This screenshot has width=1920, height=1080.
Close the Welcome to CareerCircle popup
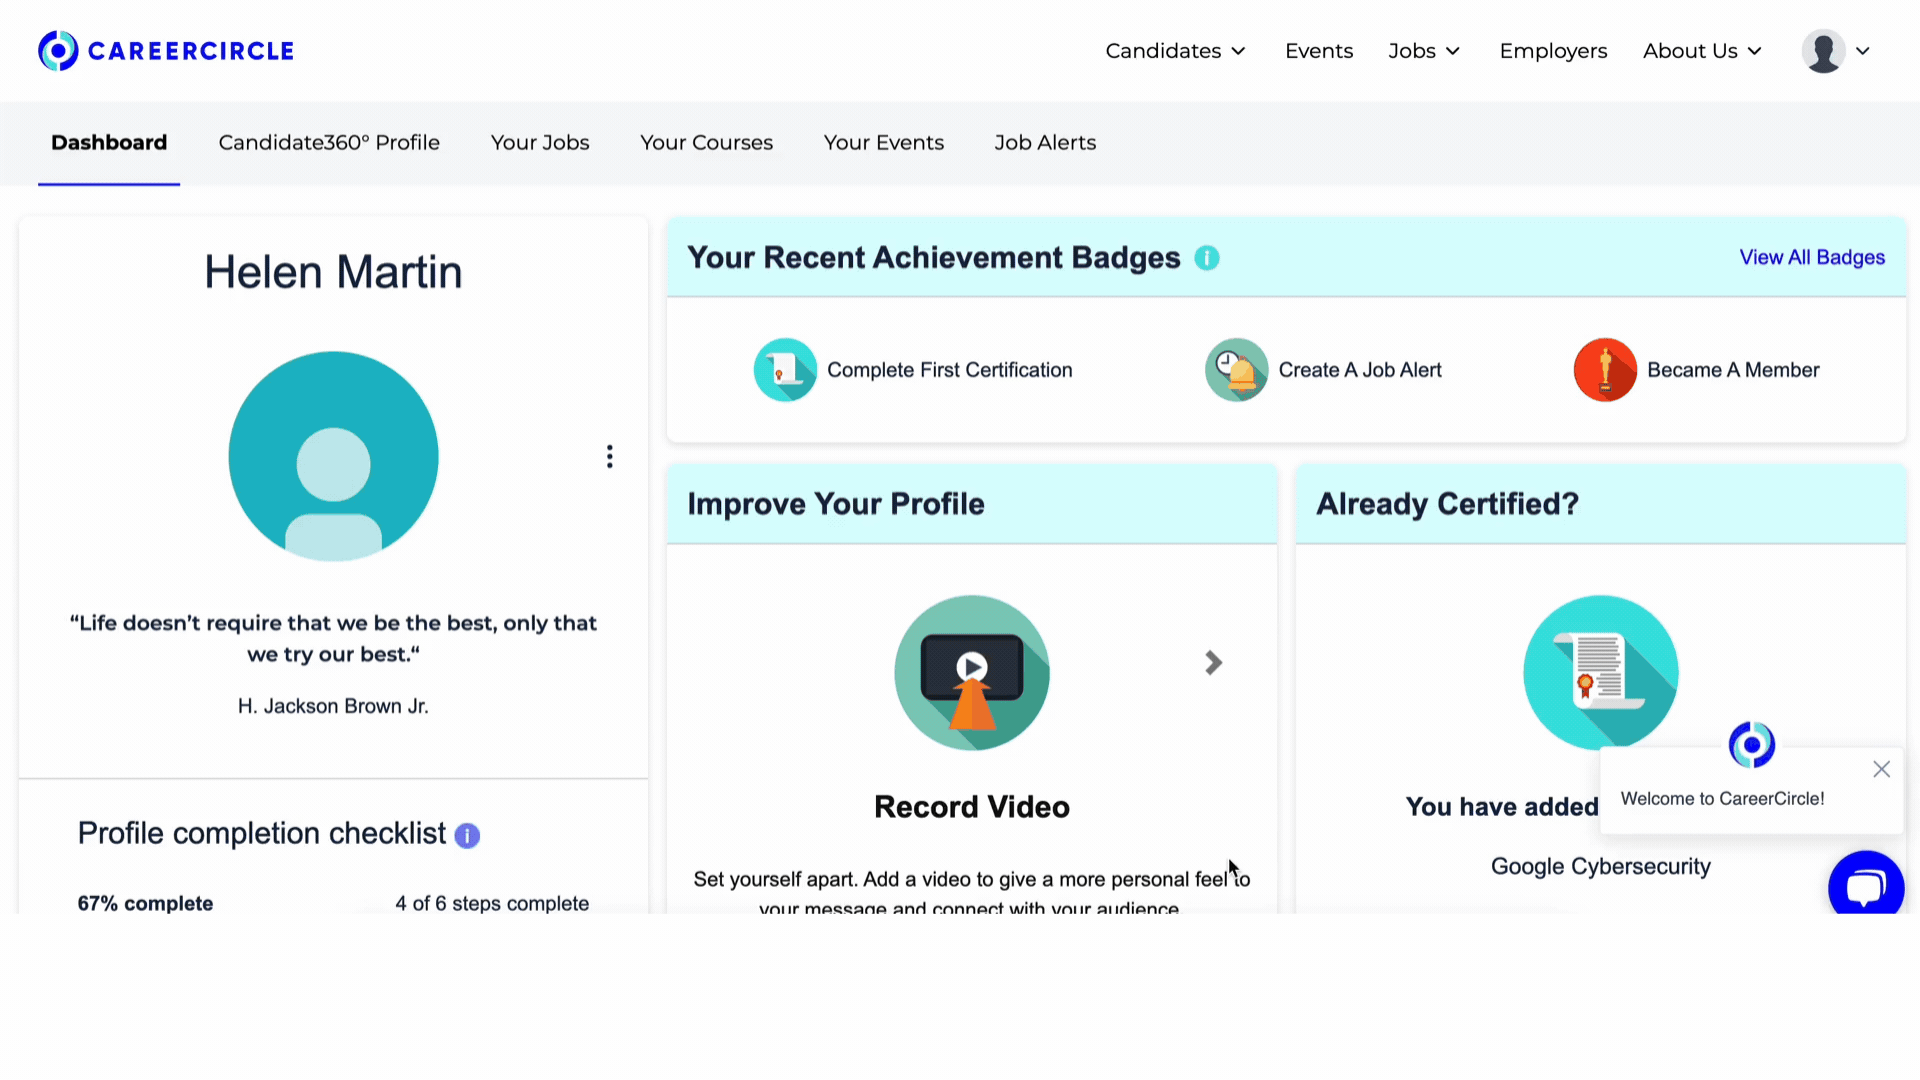point(1882,769)
